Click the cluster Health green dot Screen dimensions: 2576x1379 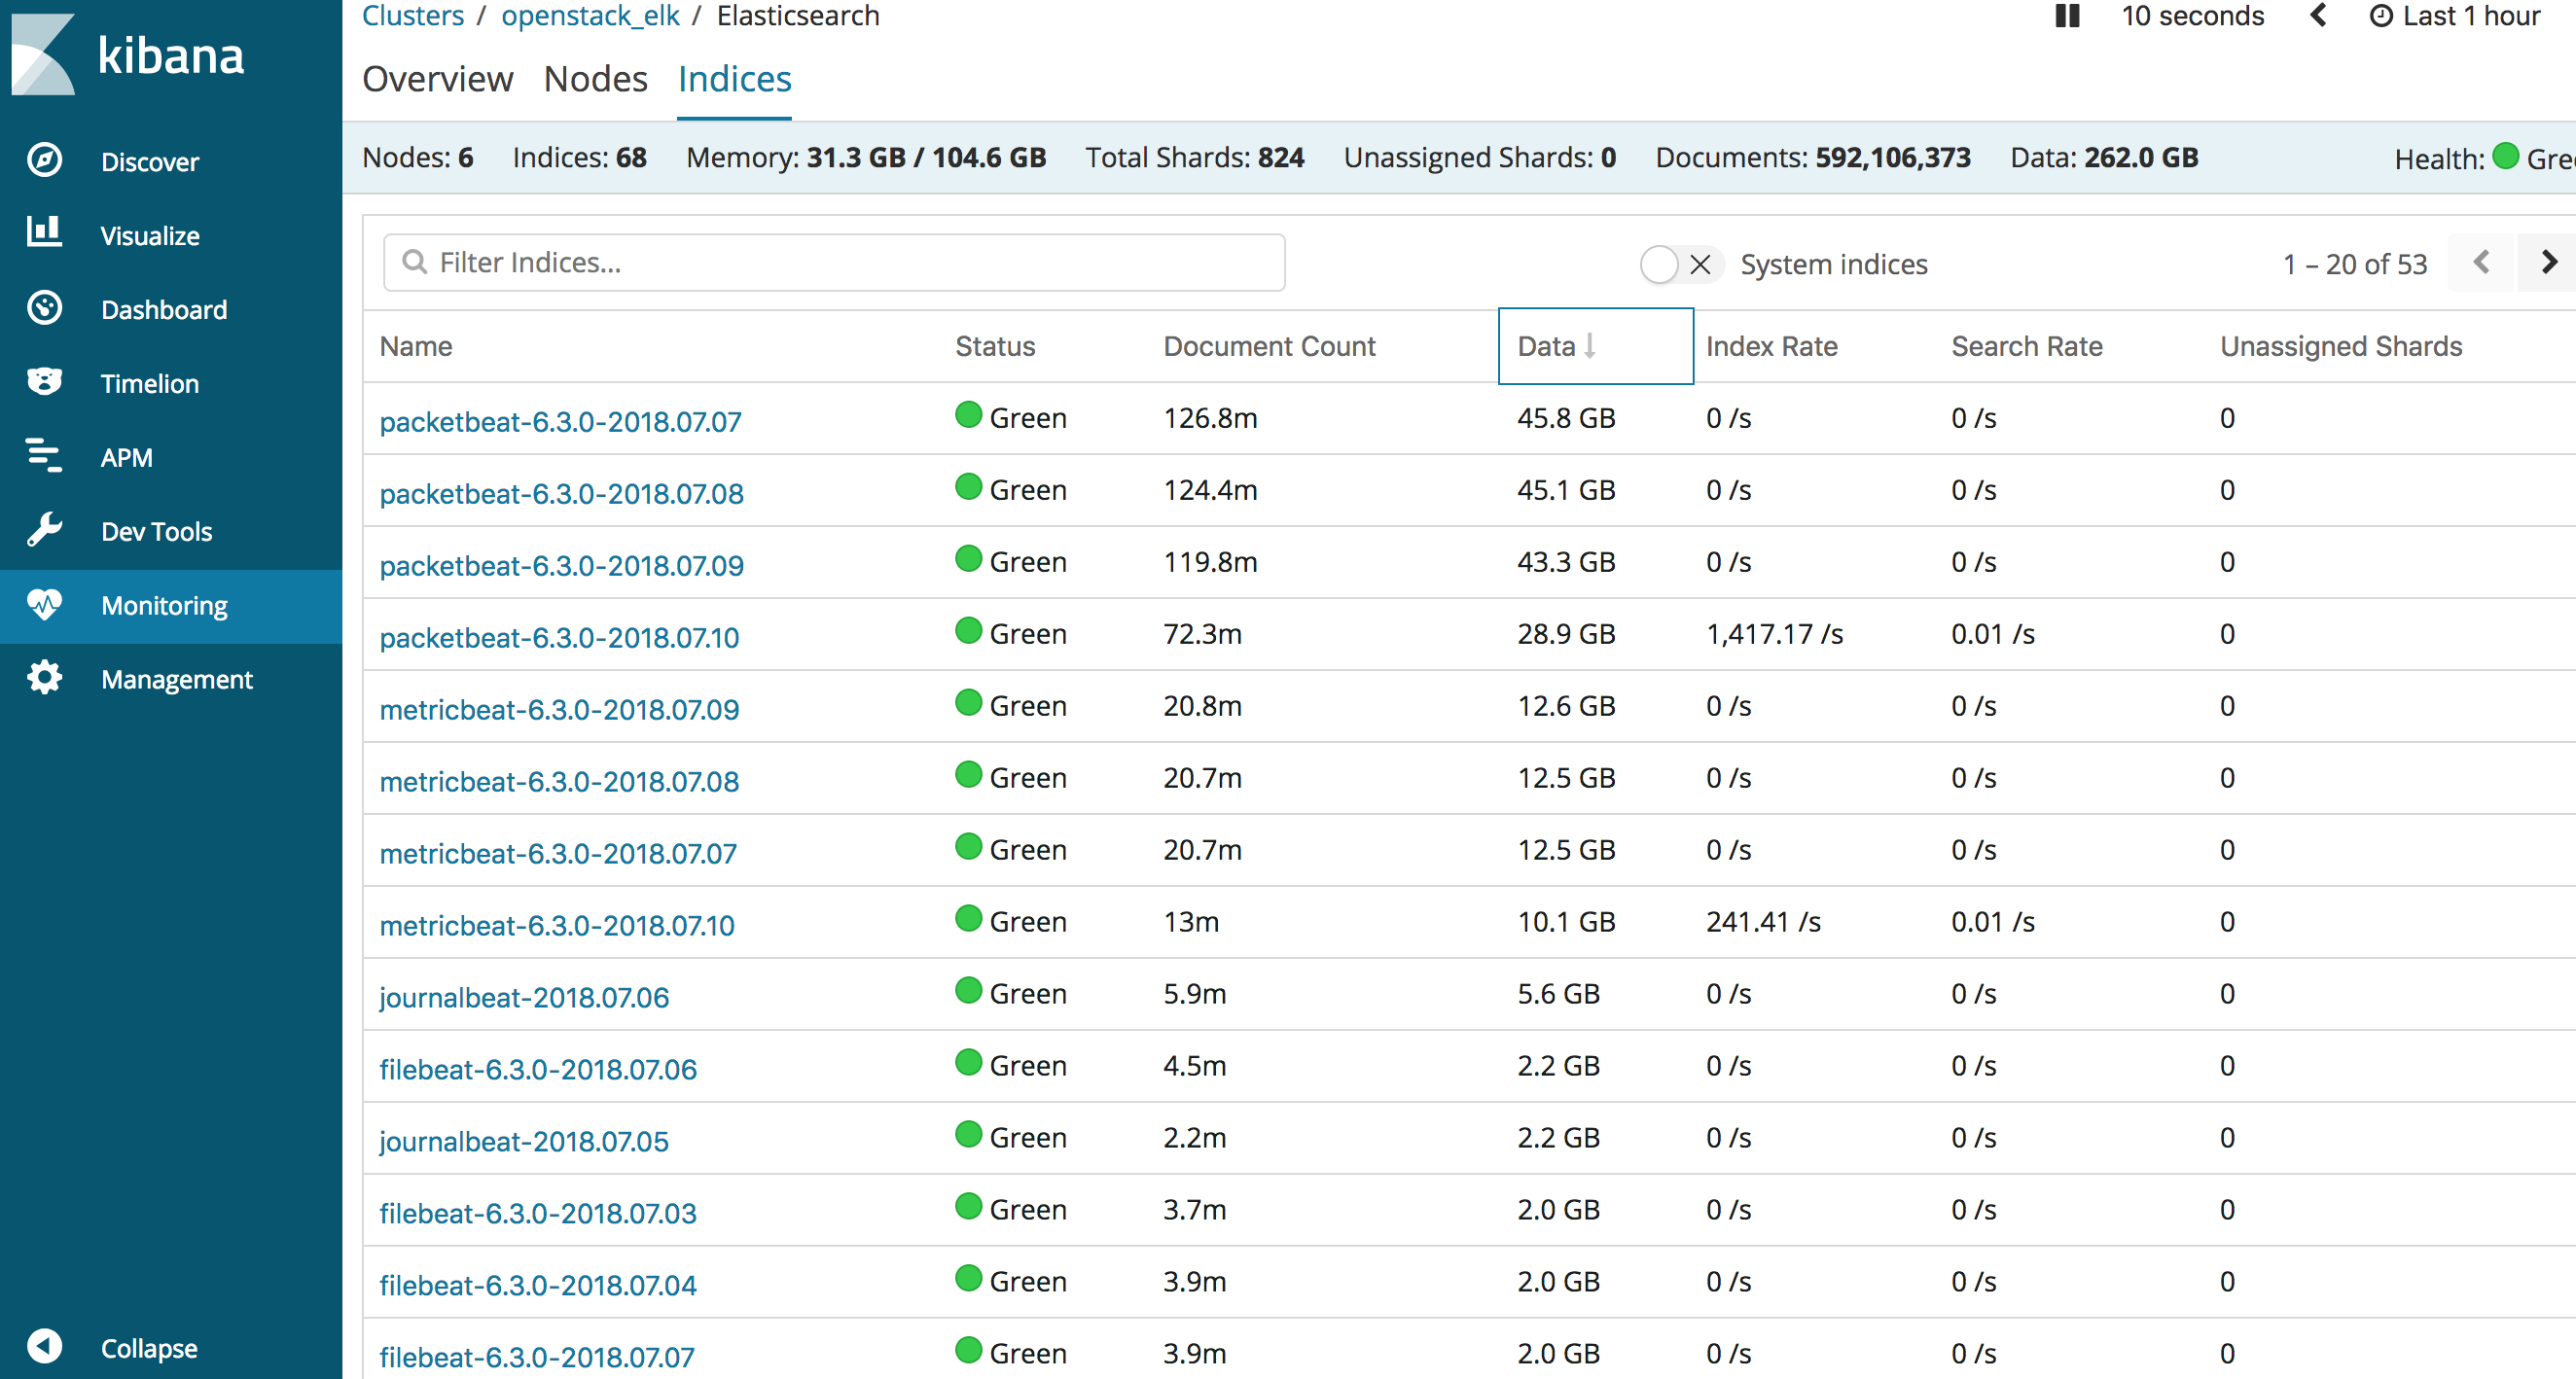pyautogui.click(x=2505, y=157)
